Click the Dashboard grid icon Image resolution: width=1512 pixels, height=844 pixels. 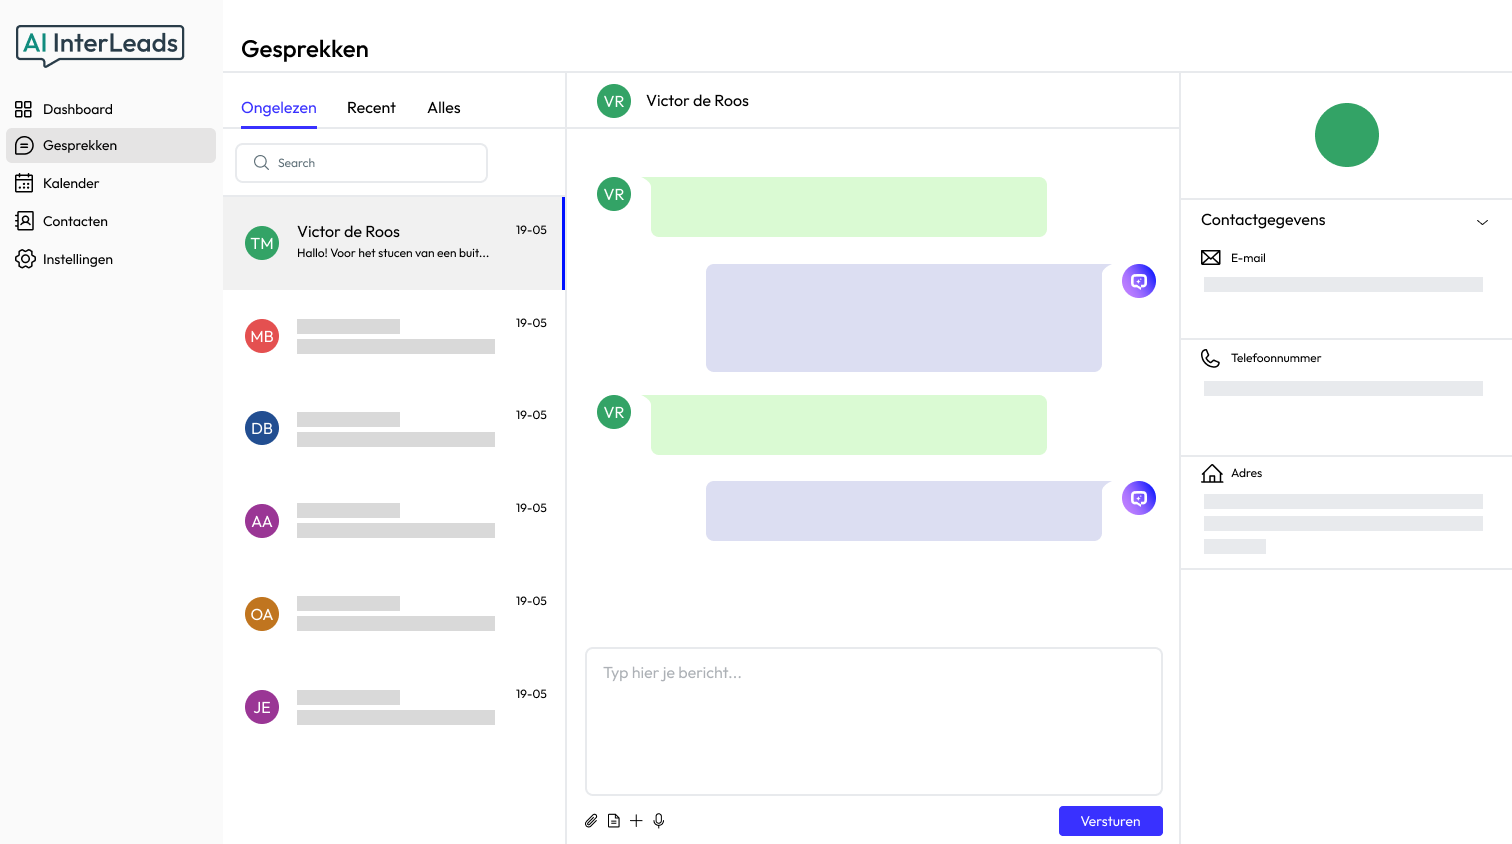pyautogui.click(x=24, y=109)
